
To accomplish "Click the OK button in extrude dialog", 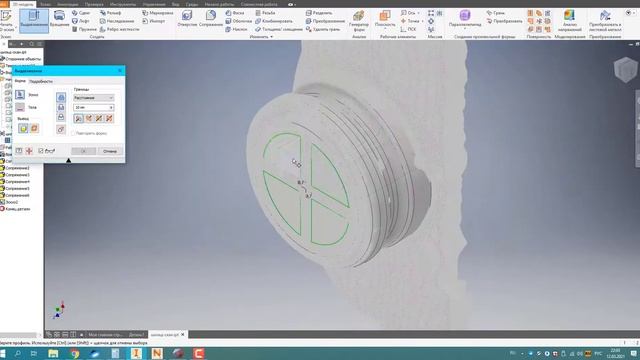I will (84, 151).
